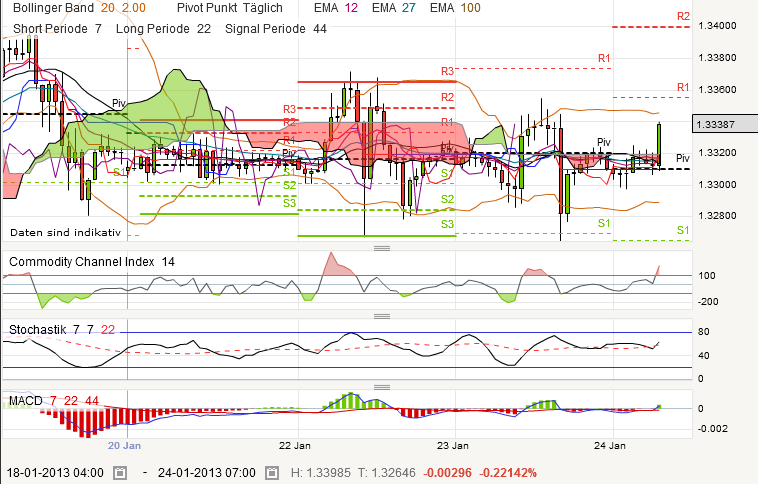This screenshot has height=484, width=758.
Task: Select the Signal Periode 44 setting
Action: (276, 29)
